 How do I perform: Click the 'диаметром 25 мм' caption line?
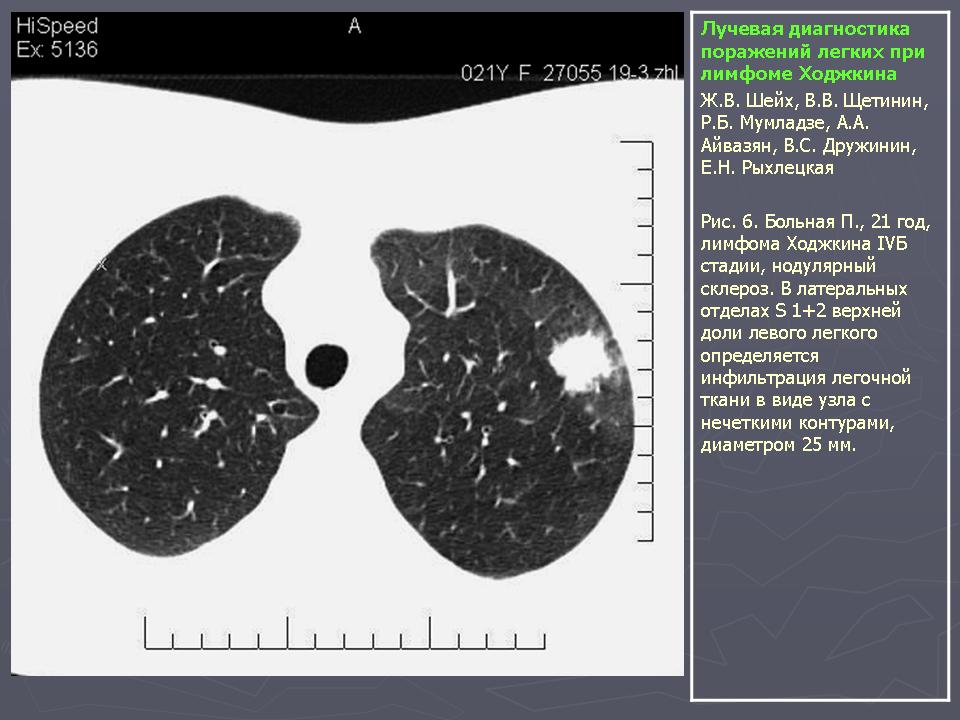pos(778,445)
